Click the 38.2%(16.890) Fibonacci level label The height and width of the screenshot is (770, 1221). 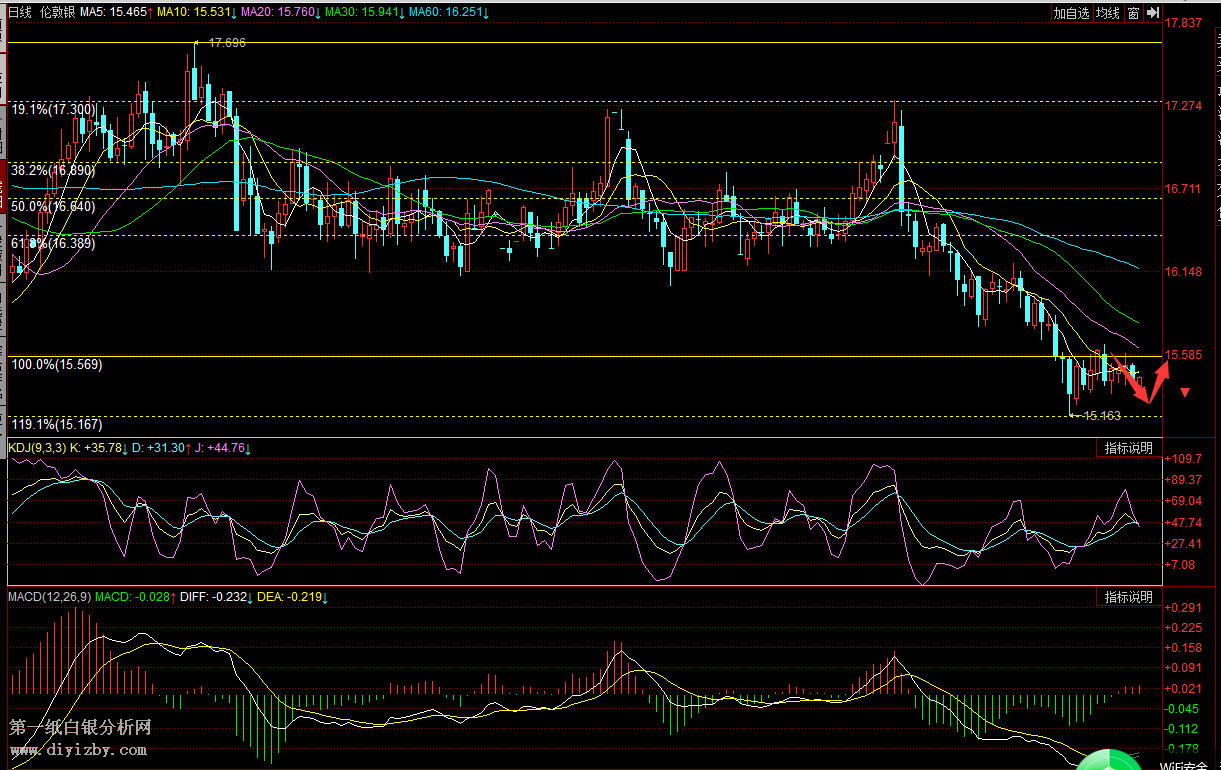[53, 171]
